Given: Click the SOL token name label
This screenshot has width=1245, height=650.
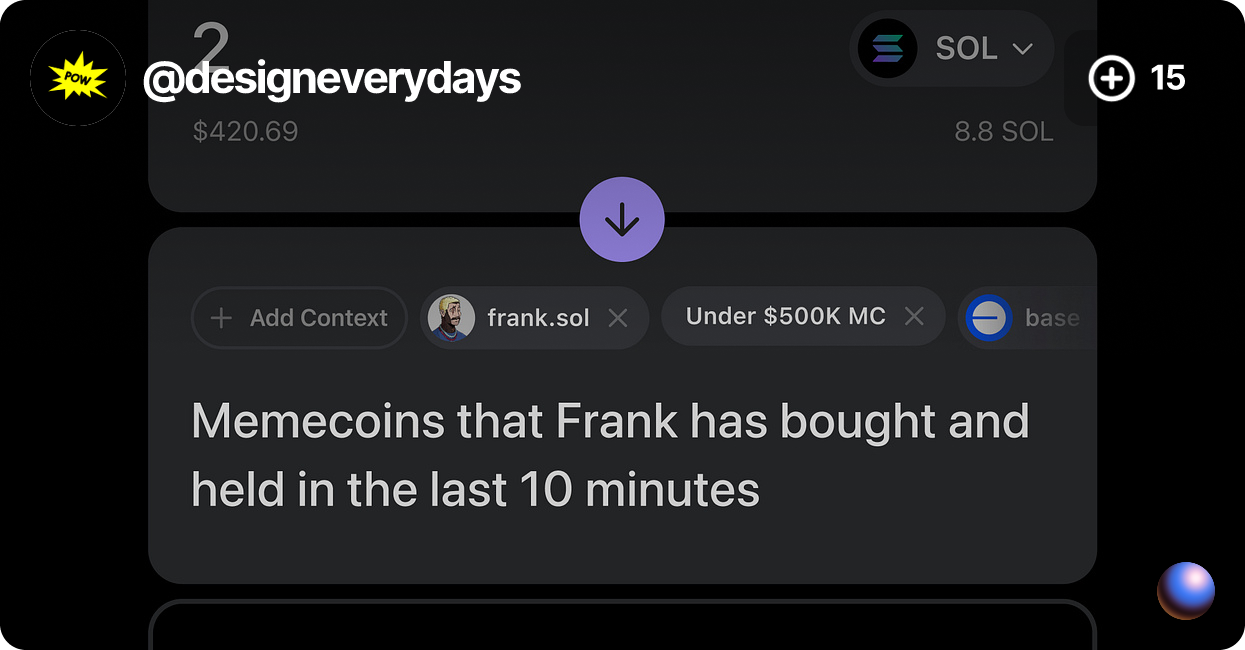Looking at the screenshot, I should (x=966, y=48).
